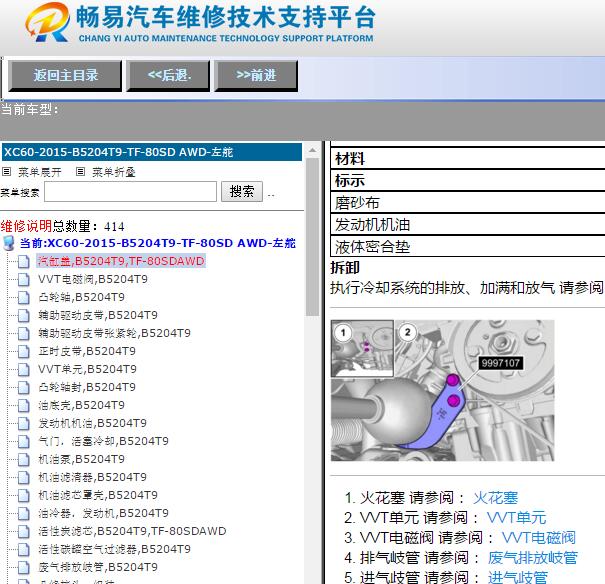The width and height of the screenshot is (605, 584).
Task: Click document icon for 正时皮带,B5204T9
Action: [24, 351]
